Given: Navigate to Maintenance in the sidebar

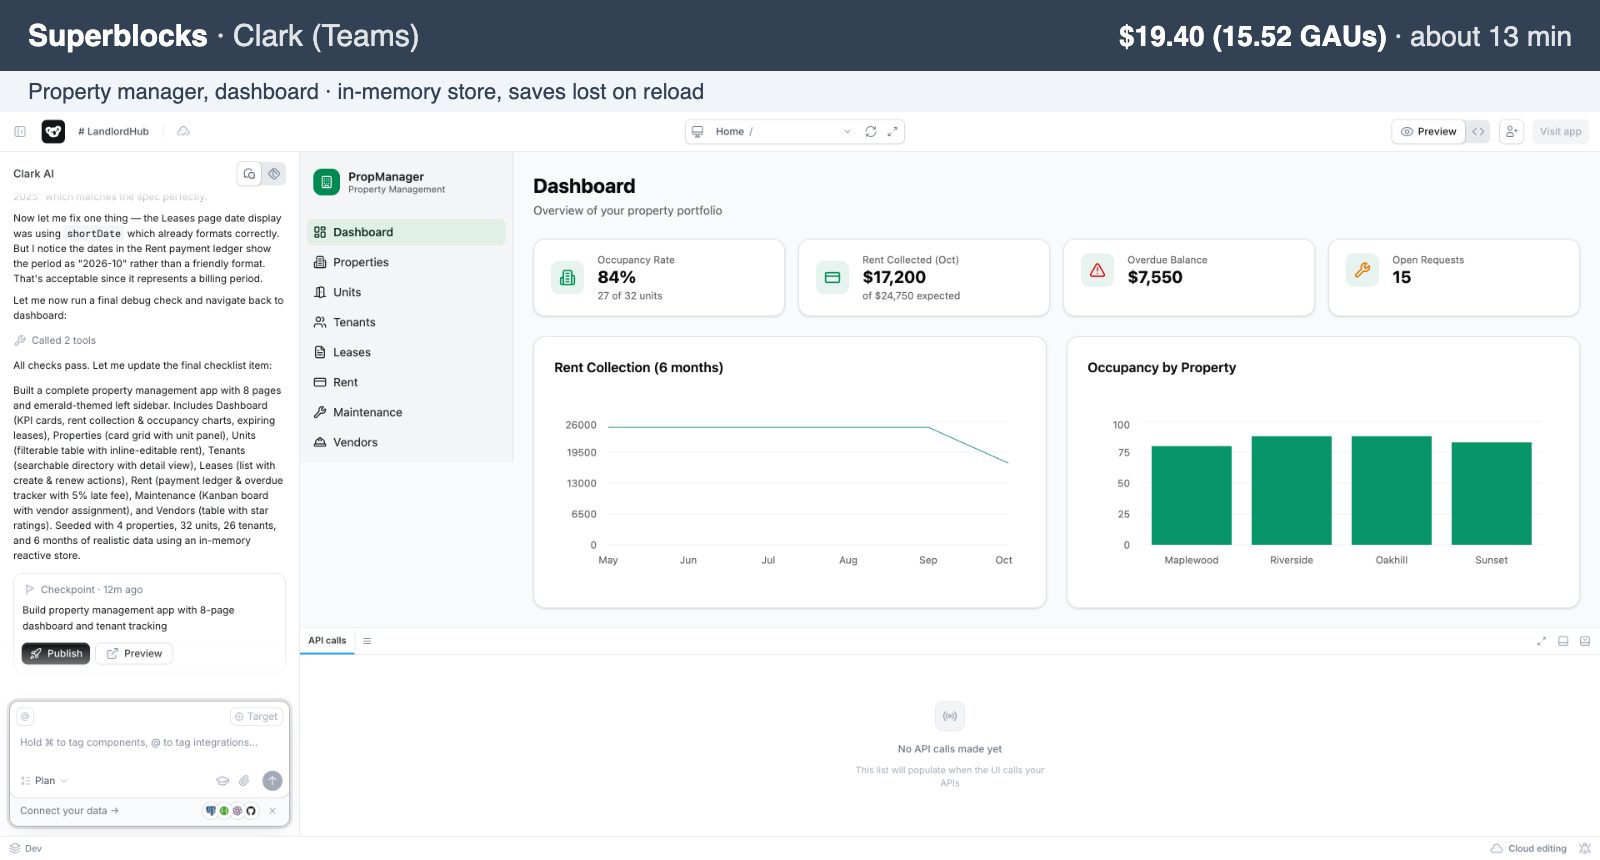Looking at the screenshot, I should [x=406, y=412].
